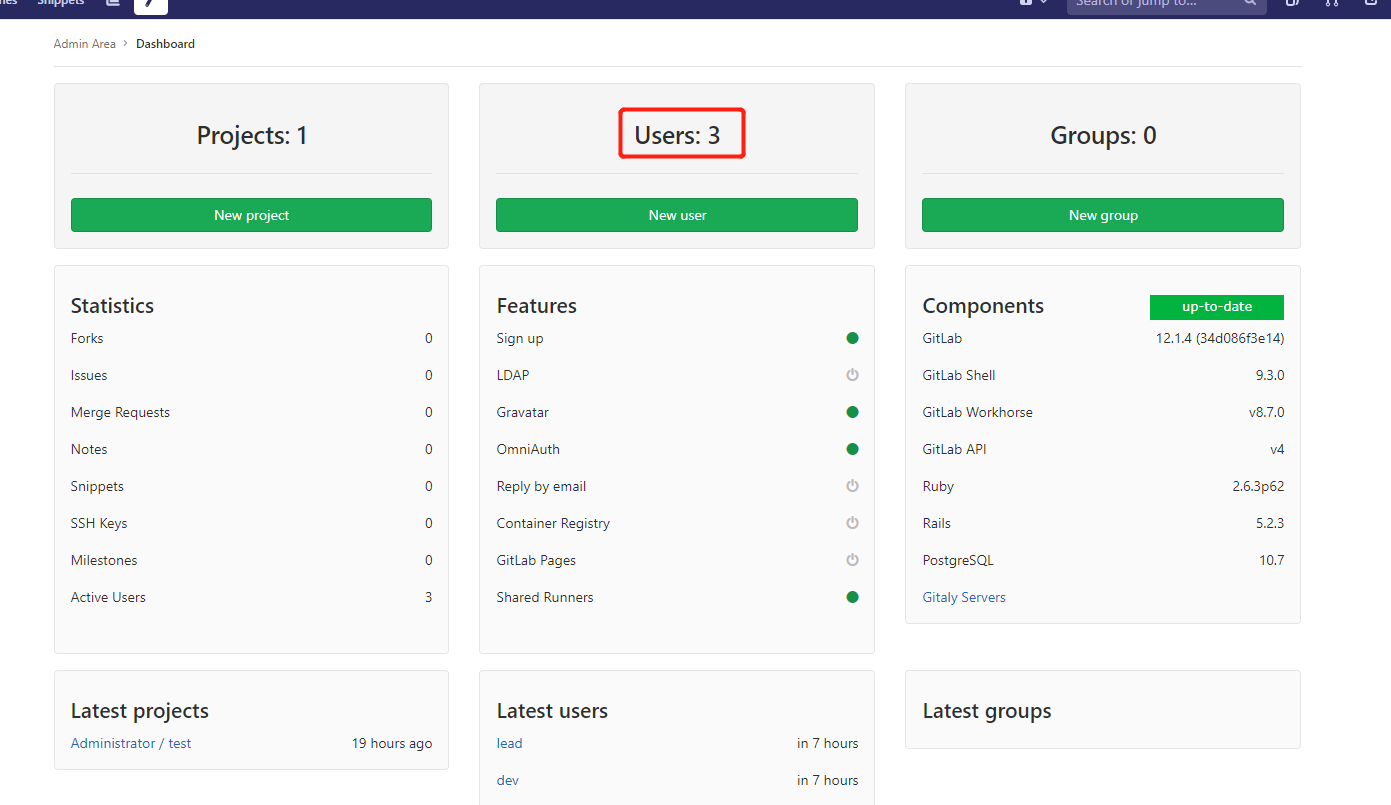Image resolution: width=1391 pixels, height=805 pixels.
Task: Click the Gravatar enabled status dot
Action: point(852,412)
